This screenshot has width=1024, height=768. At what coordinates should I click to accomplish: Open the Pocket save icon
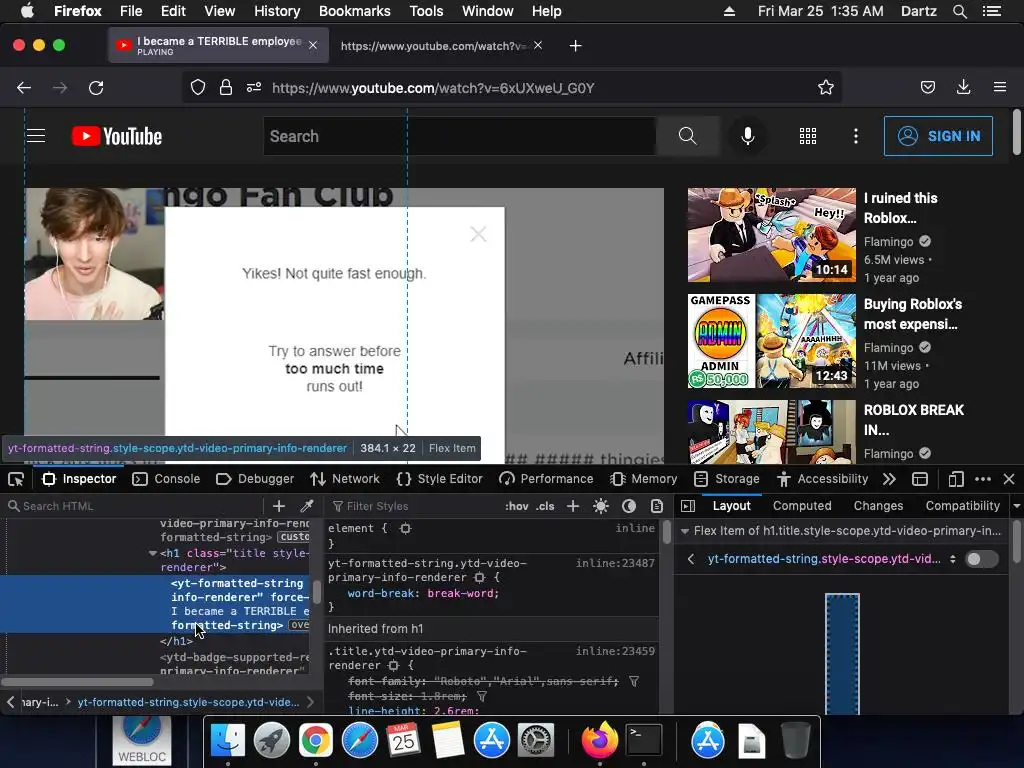[928, 88]
